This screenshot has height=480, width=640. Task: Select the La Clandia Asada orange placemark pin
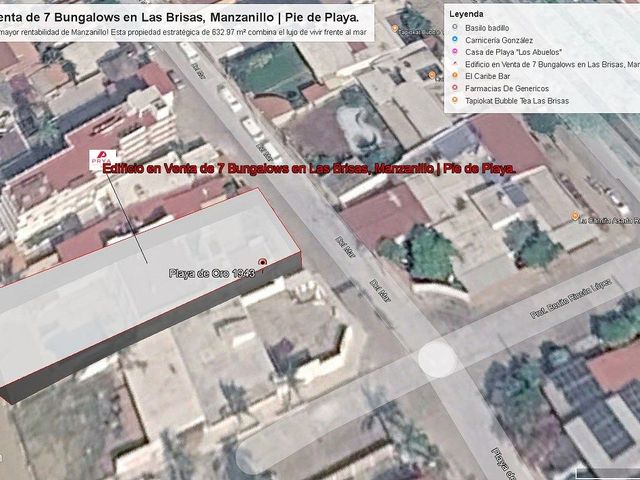pyautogui.click(x=575, y=216)
